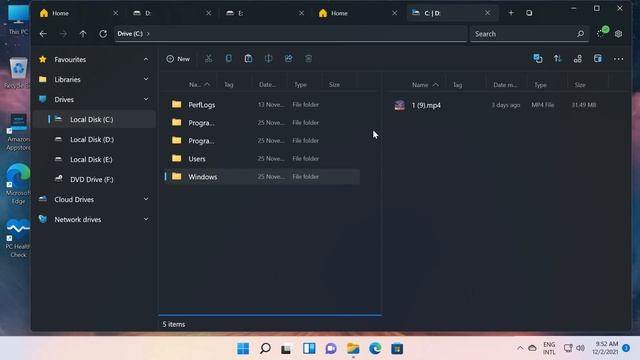
Task: Expand the chevron after Drive (C:) path
Action: click(x=148, y=34)
